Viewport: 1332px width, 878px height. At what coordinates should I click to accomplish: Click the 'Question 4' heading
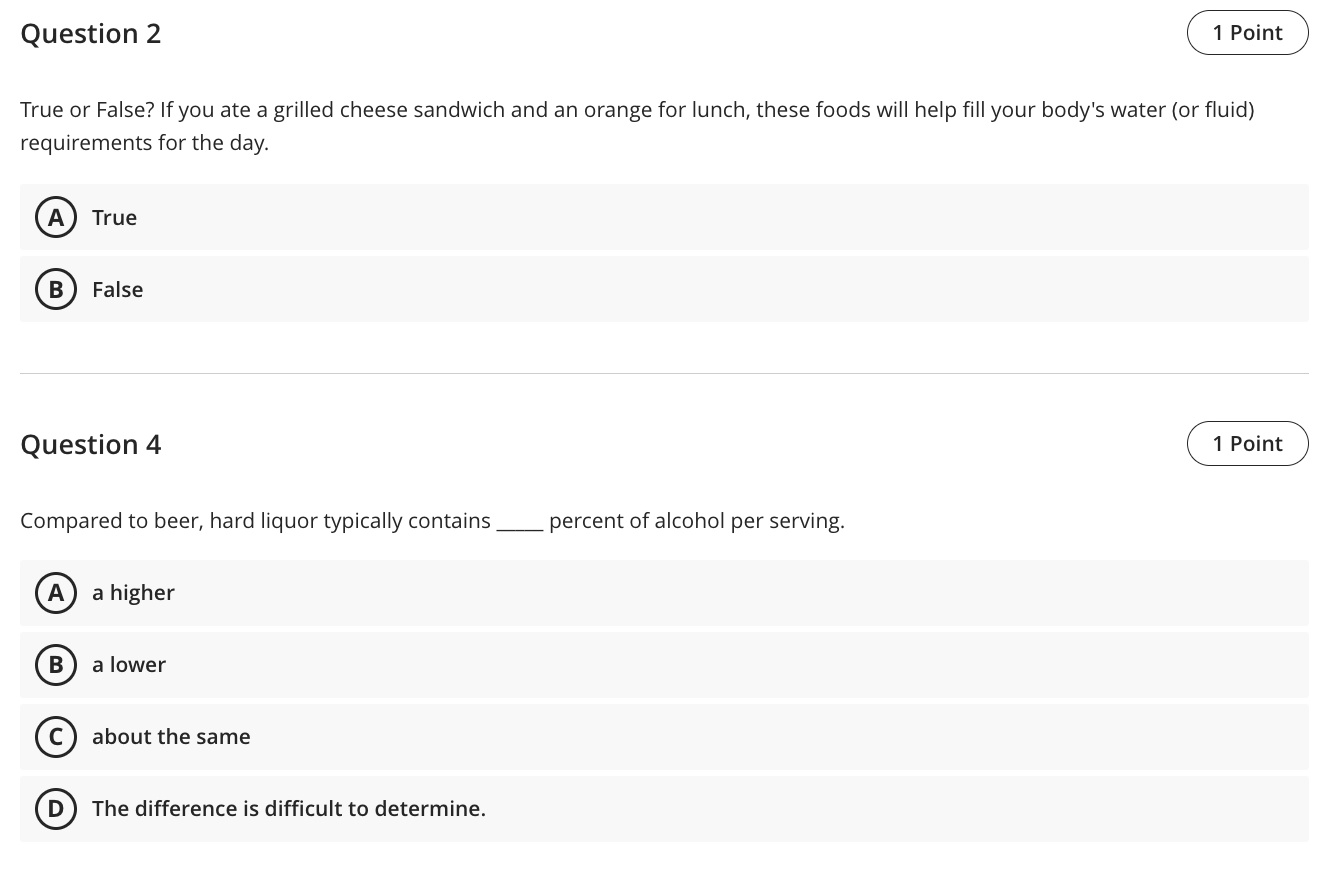(91, 445)
